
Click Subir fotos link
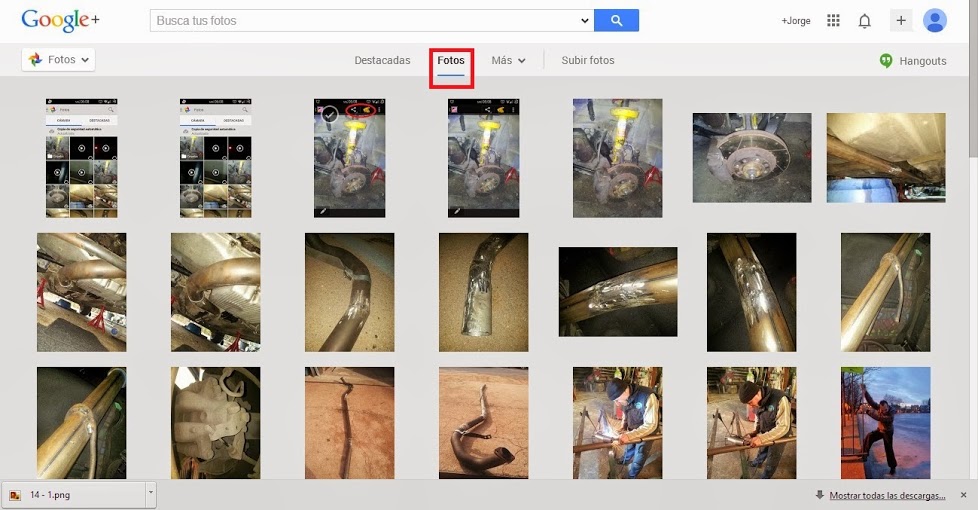tap(588, 61)
